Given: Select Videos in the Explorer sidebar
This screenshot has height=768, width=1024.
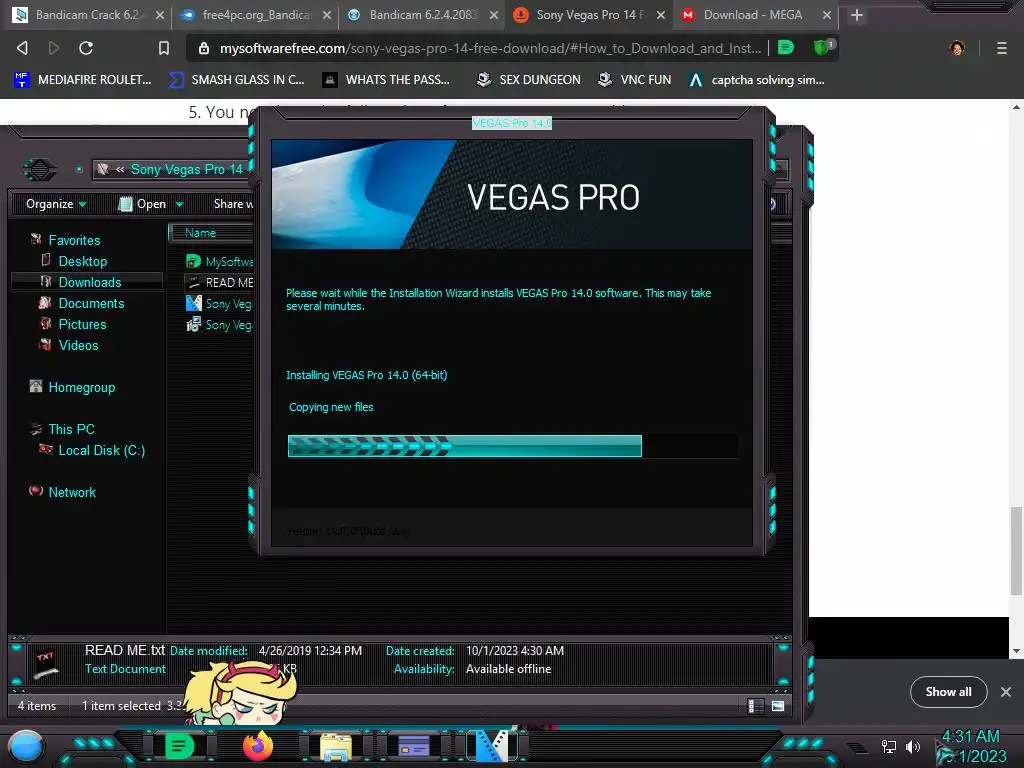Looking at the screenshot, I should point(78,345).
